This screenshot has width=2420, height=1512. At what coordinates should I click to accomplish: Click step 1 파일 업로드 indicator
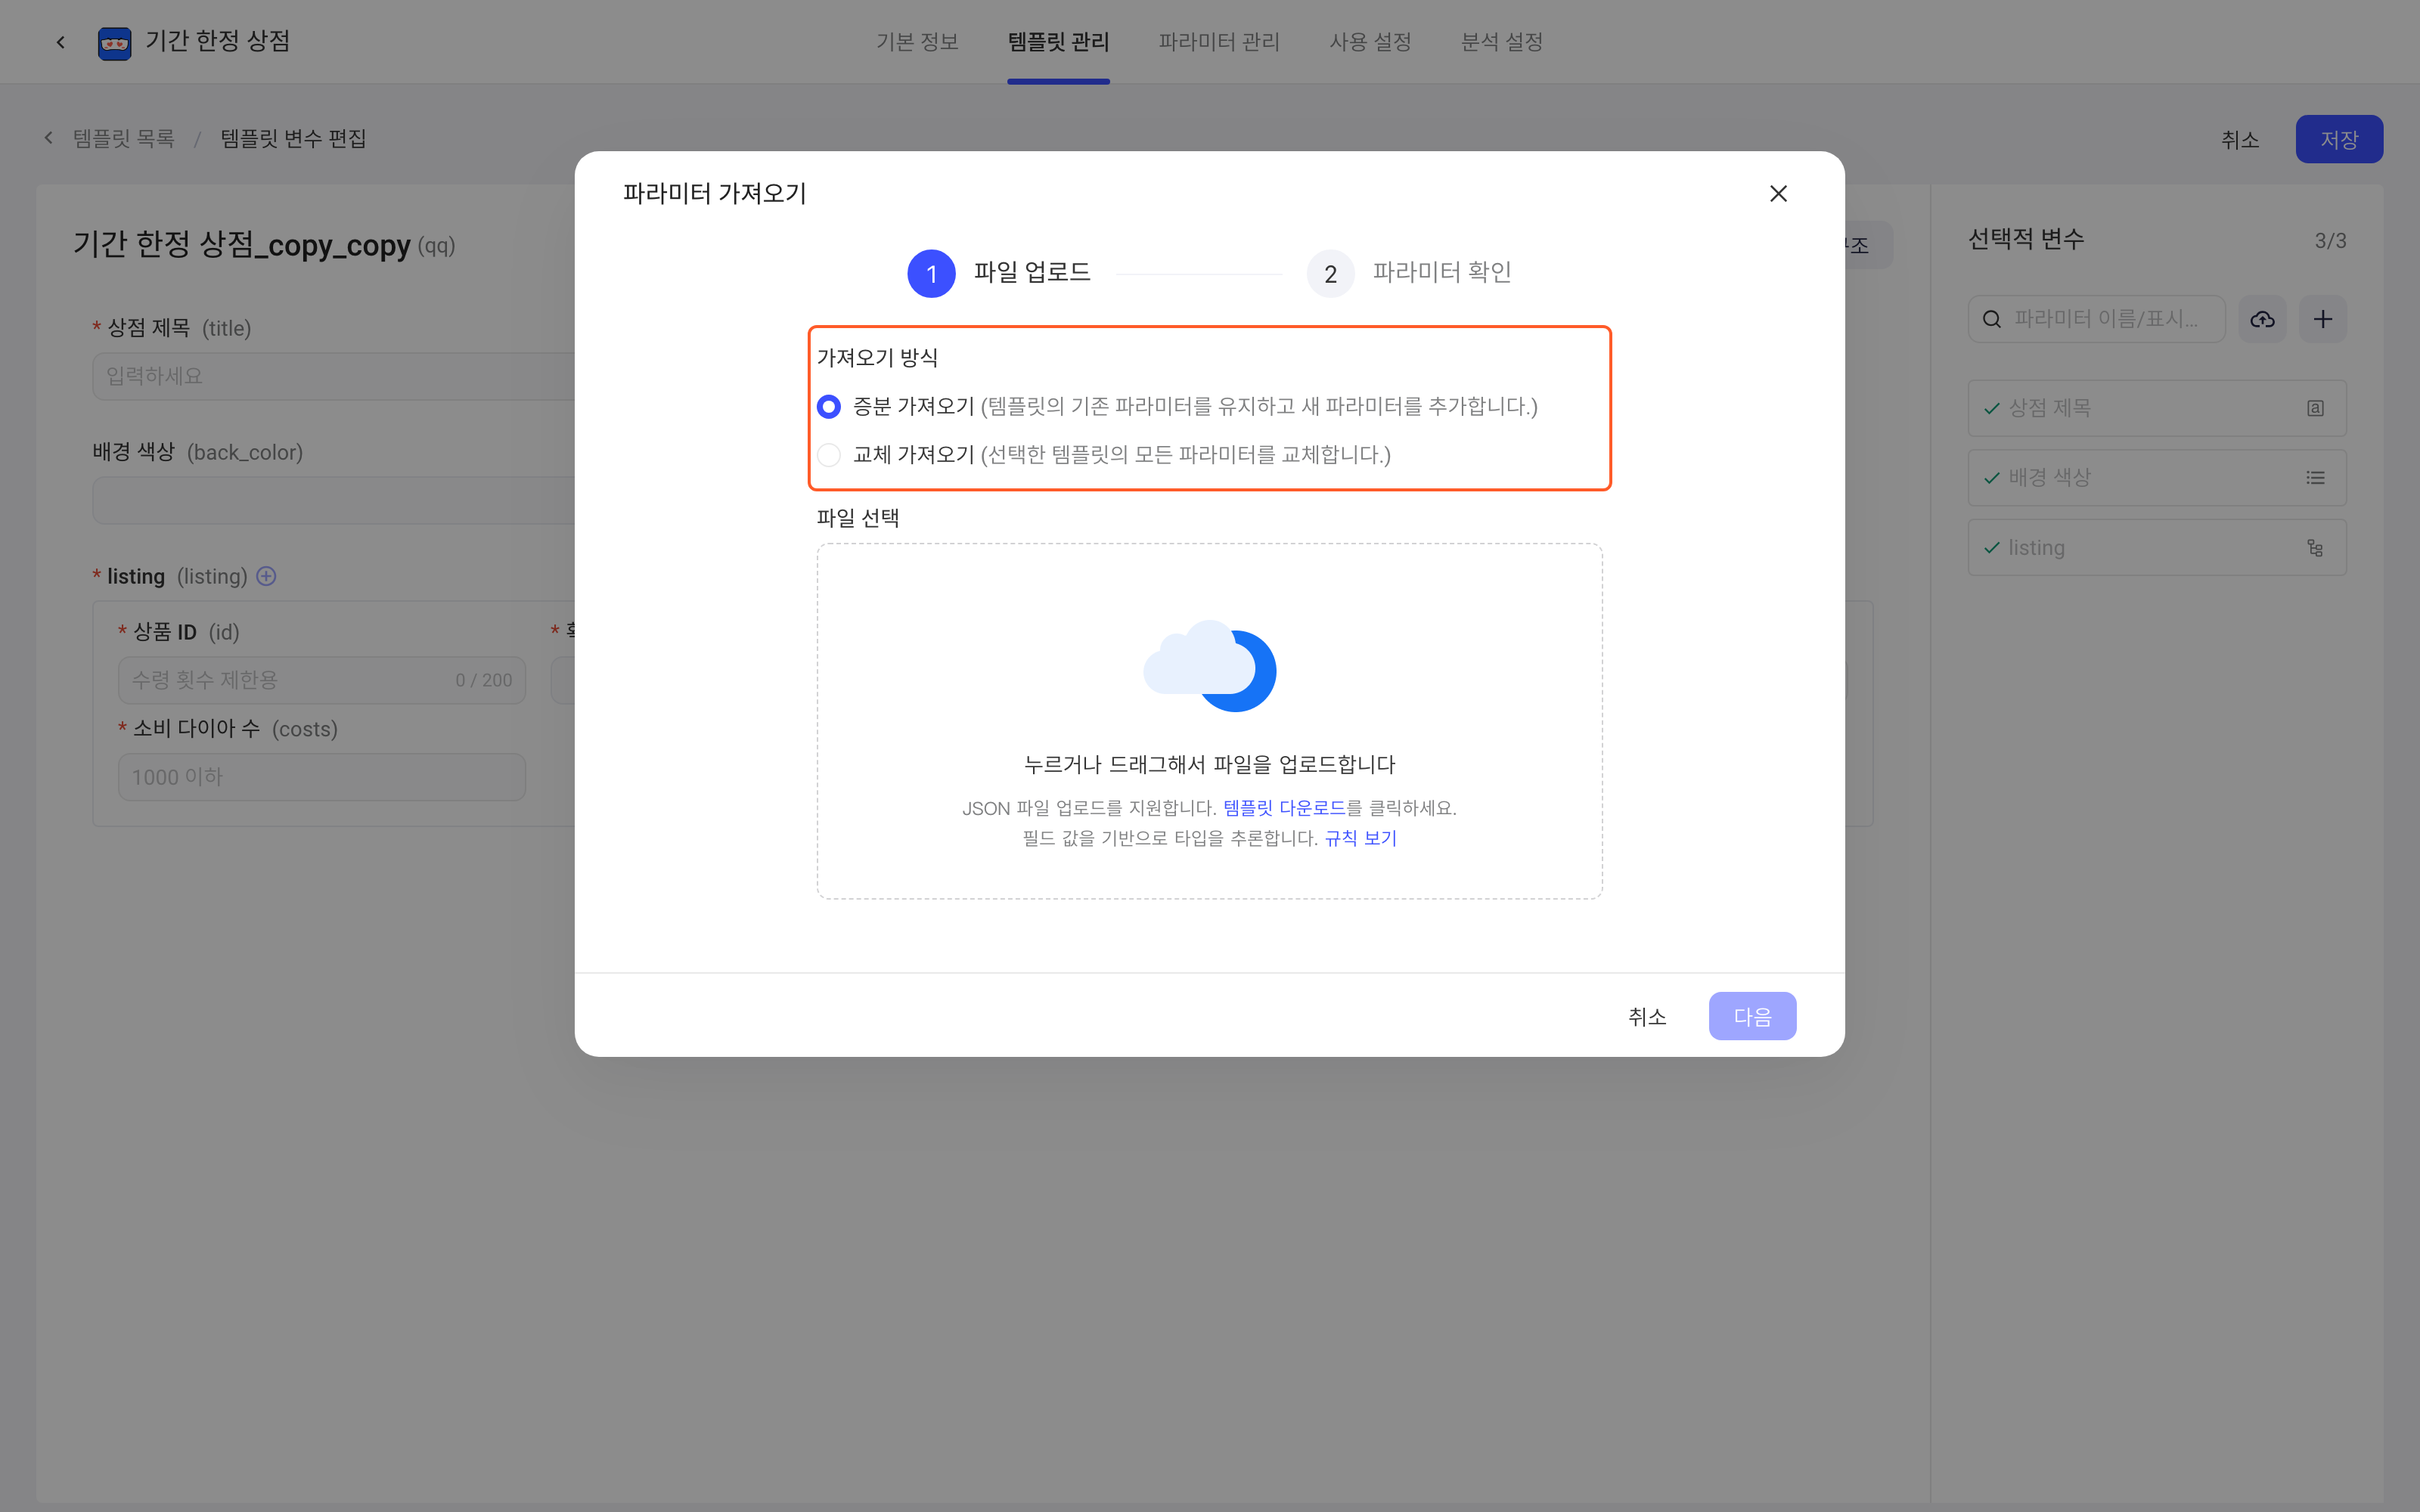(998, 273)
